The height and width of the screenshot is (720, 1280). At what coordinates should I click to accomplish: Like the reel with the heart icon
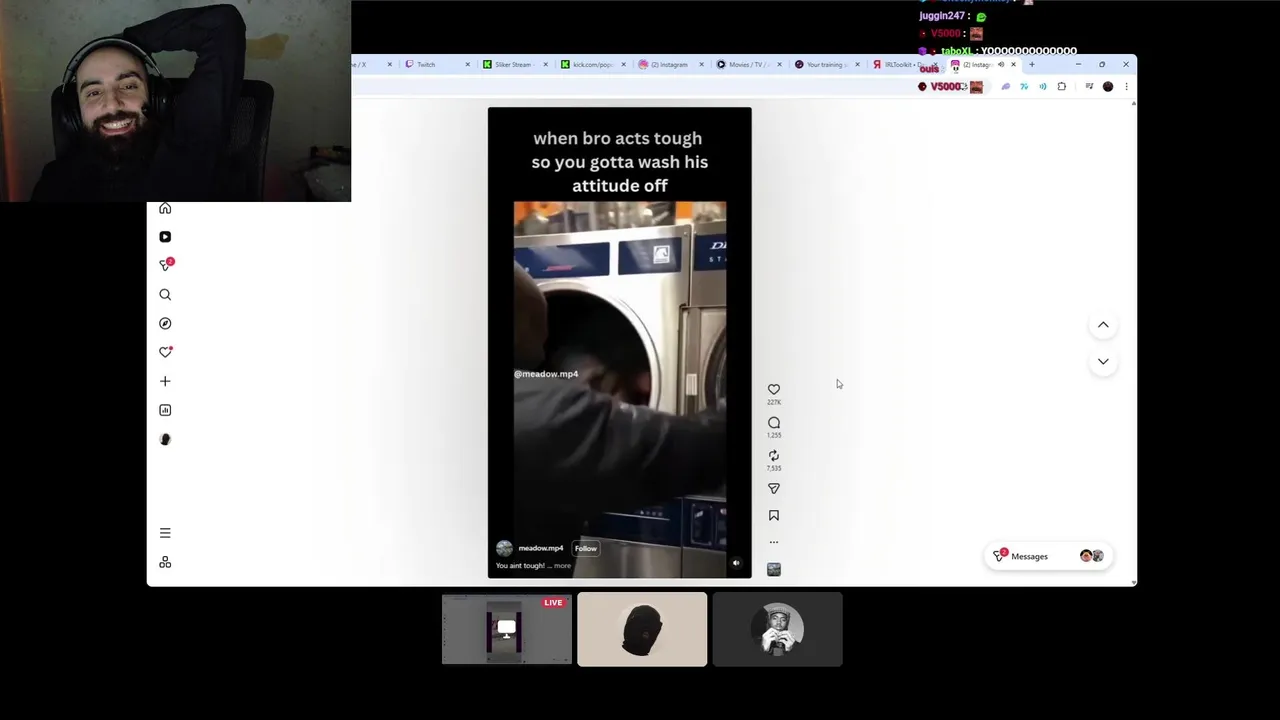click(774, 389)
